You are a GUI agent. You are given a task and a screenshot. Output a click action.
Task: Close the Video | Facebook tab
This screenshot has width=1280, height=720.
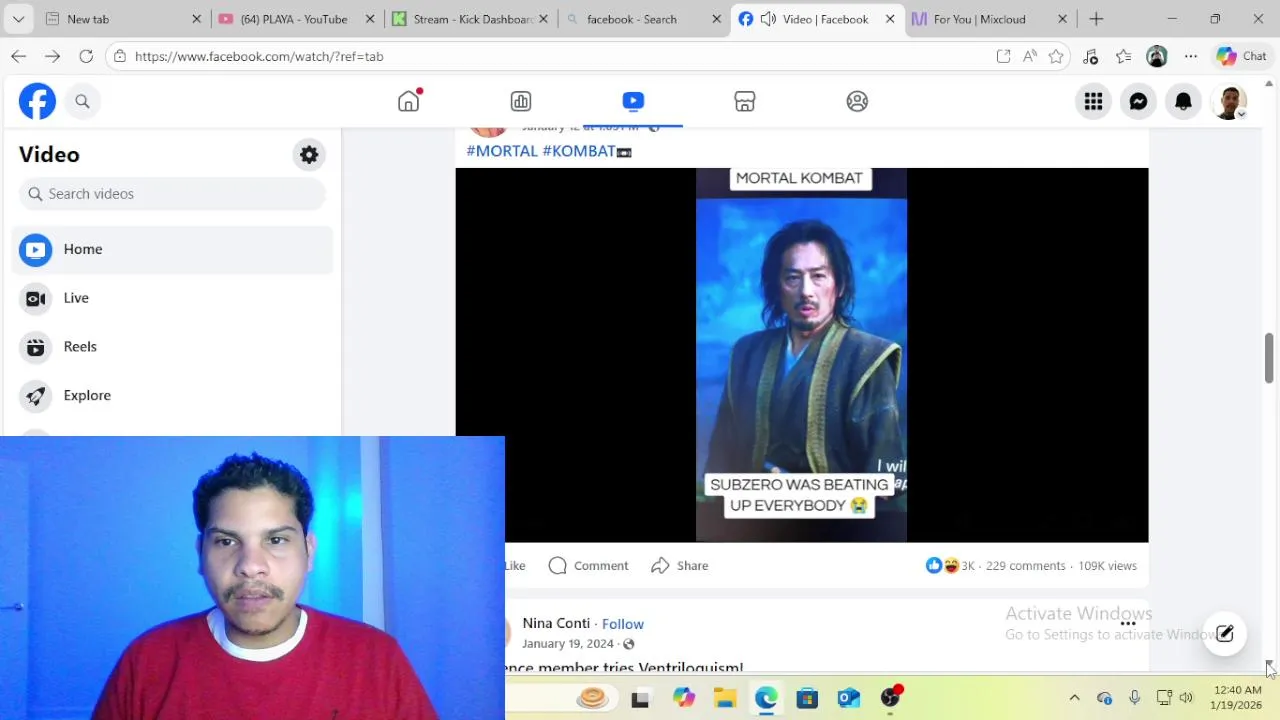point(889,19)
